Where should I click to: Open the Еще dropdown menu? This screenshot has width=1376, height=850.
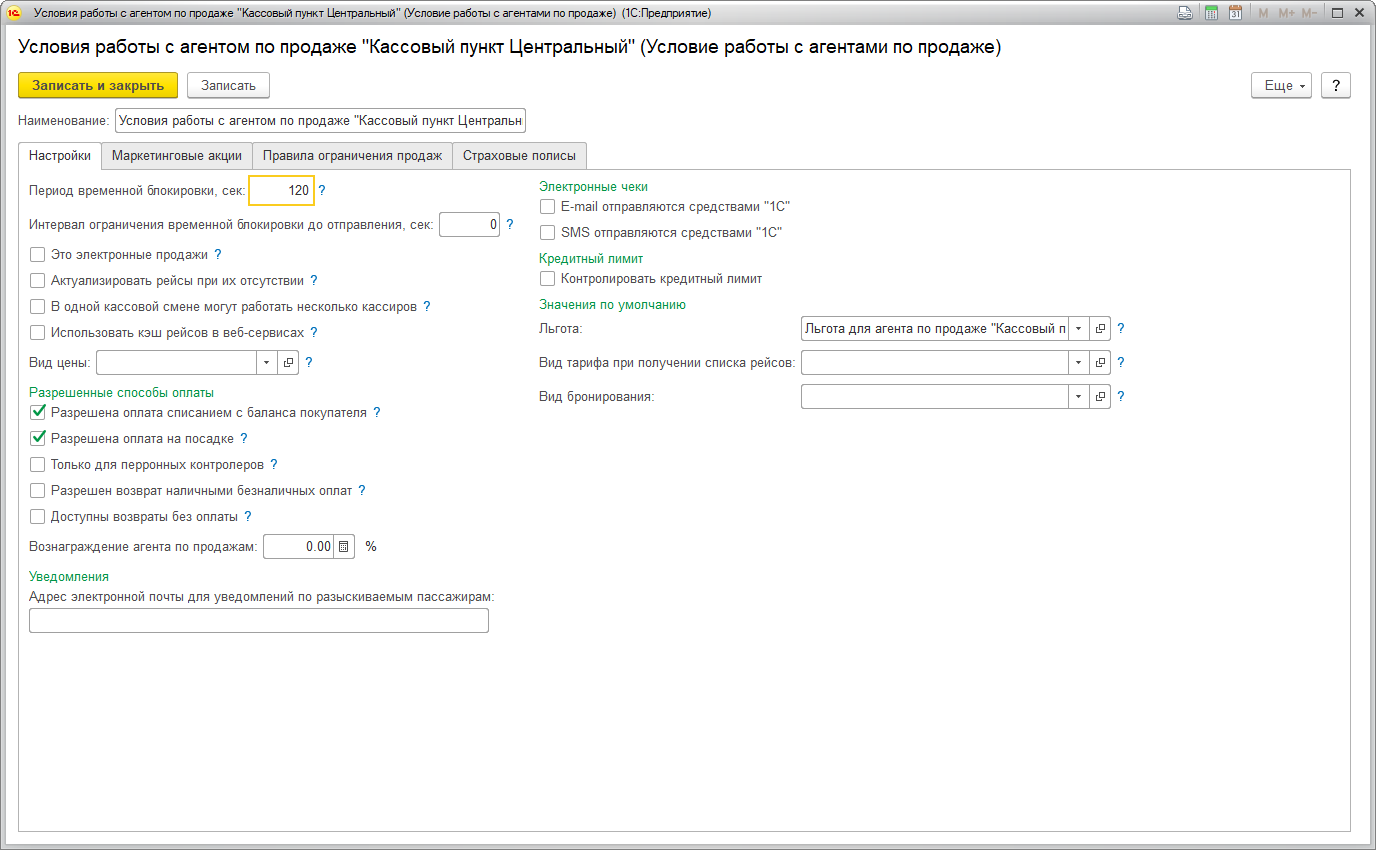click(x=1281, y=86)
